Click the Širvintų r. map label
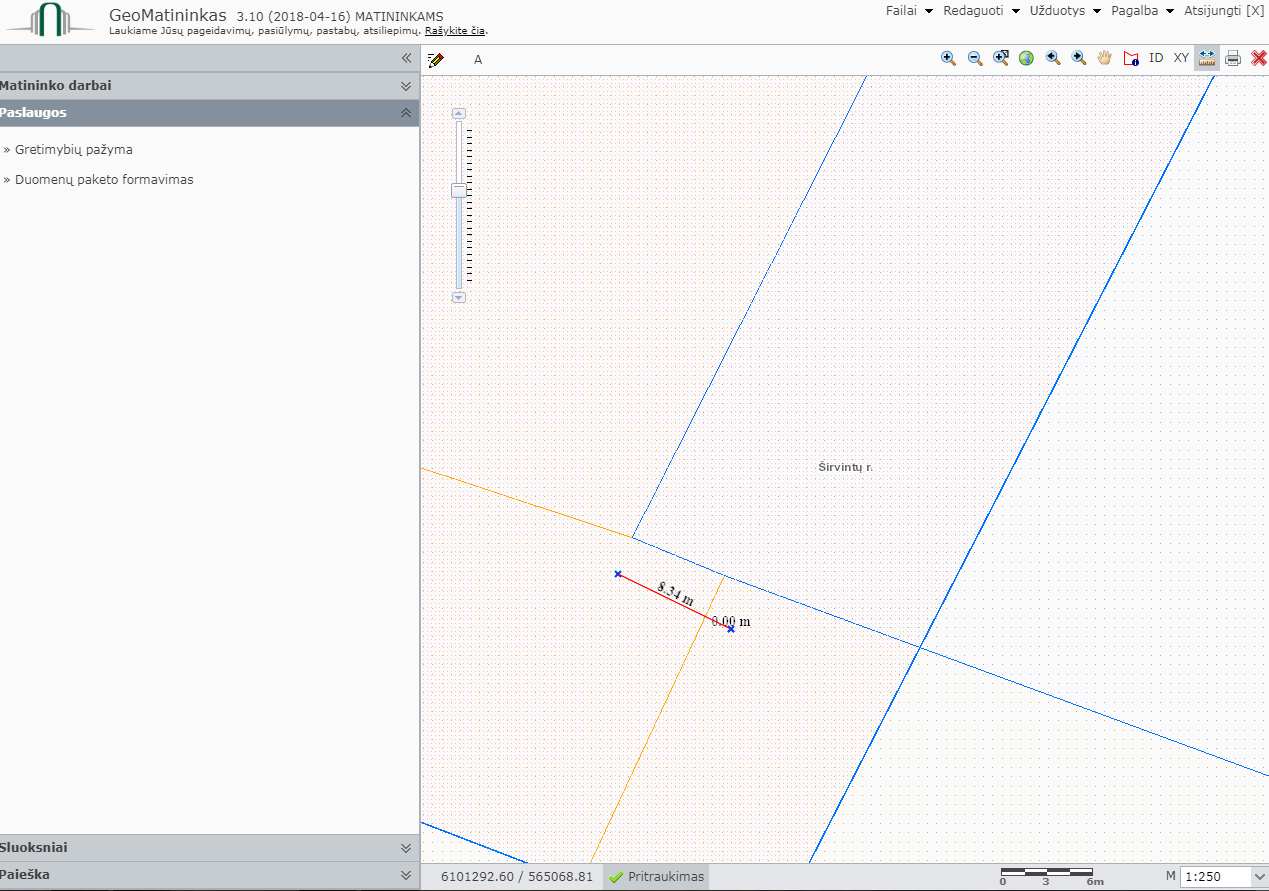The width and height of the screenshot is (1269, 891). pyautogui.click(x=845, y=467)
